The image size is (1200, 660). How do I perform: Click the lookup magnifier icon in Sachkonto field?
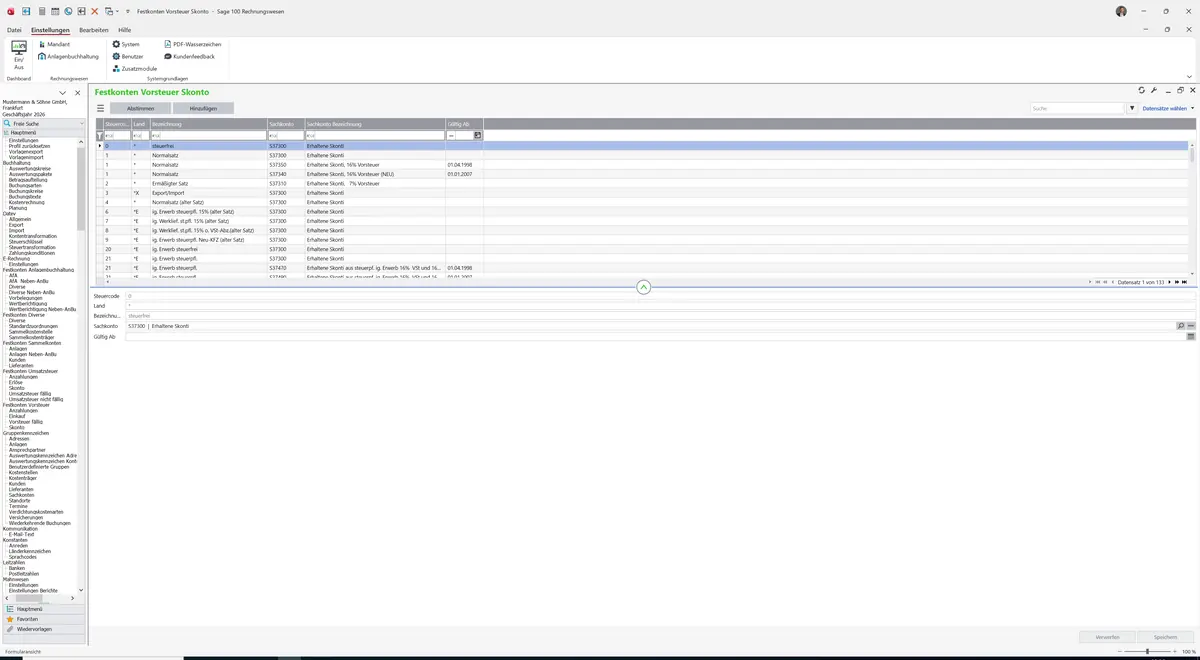1180,326
